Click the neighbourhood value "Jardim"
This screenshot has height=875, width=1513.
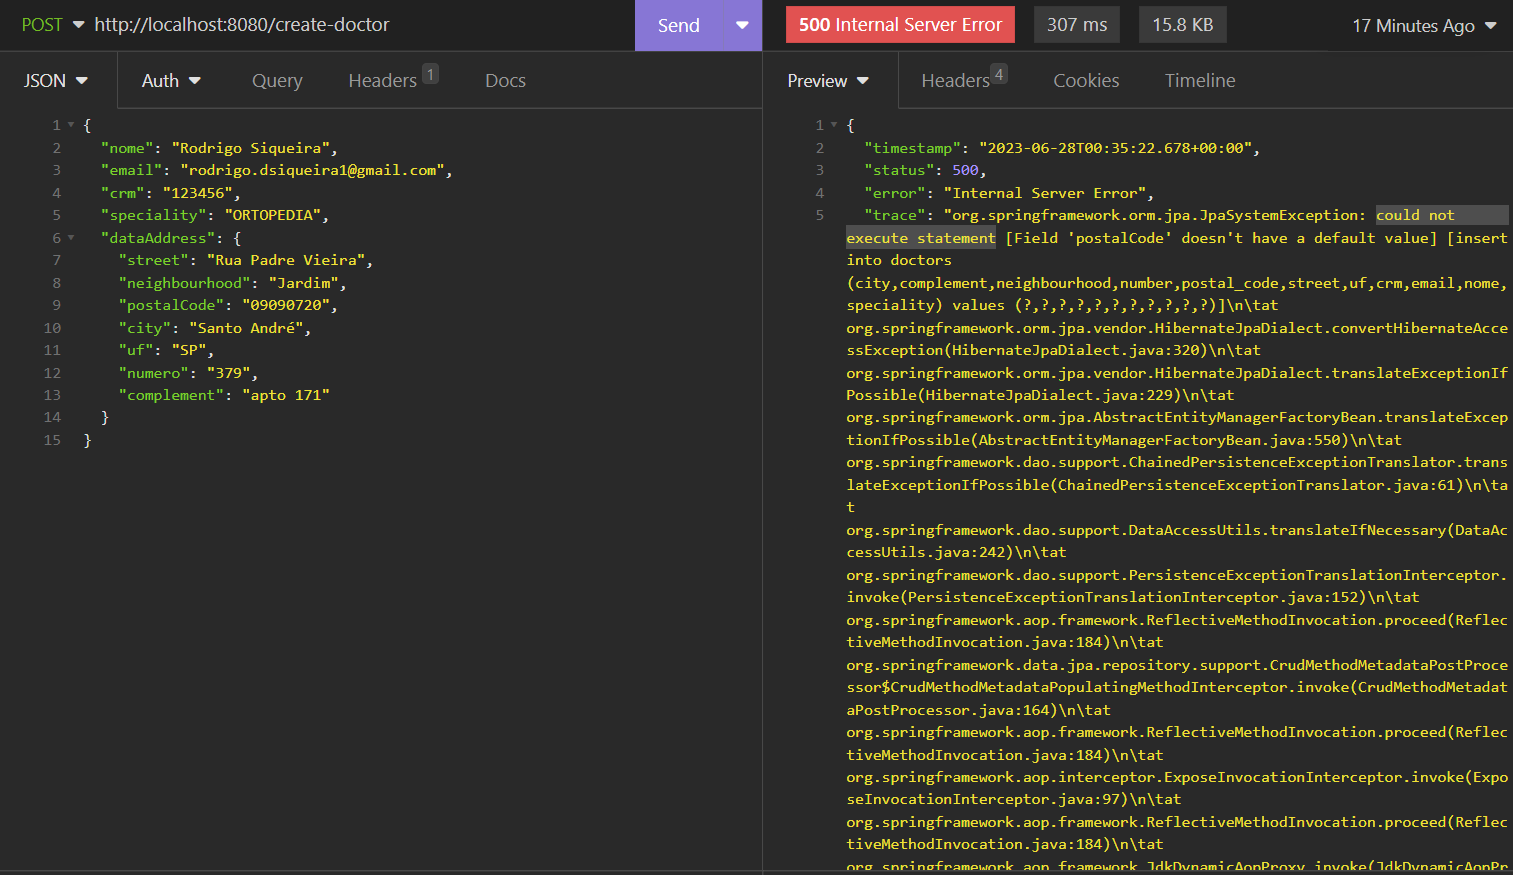(304, 283)
